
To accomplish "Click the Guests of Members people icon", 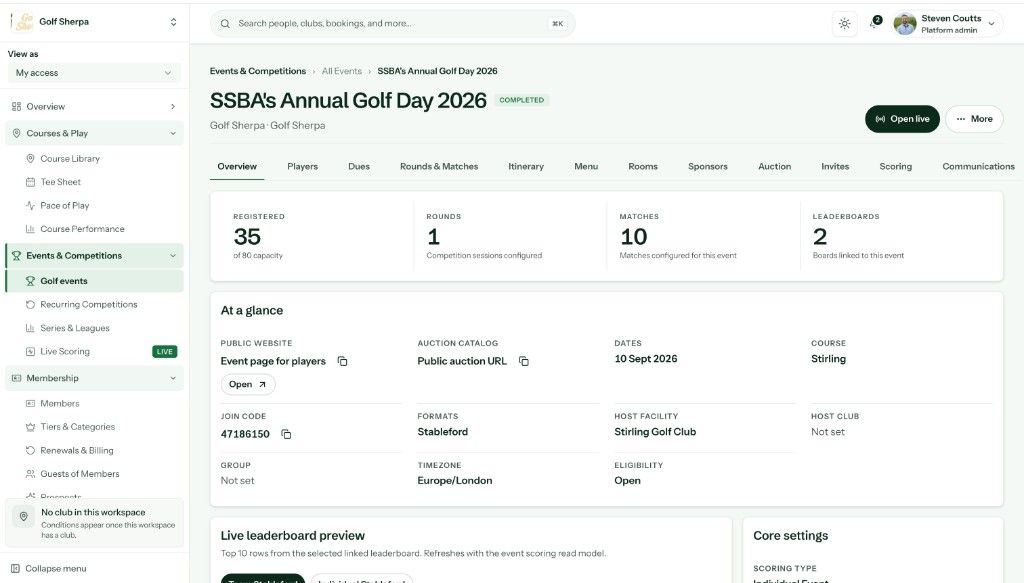I will (x=30, y=474).
